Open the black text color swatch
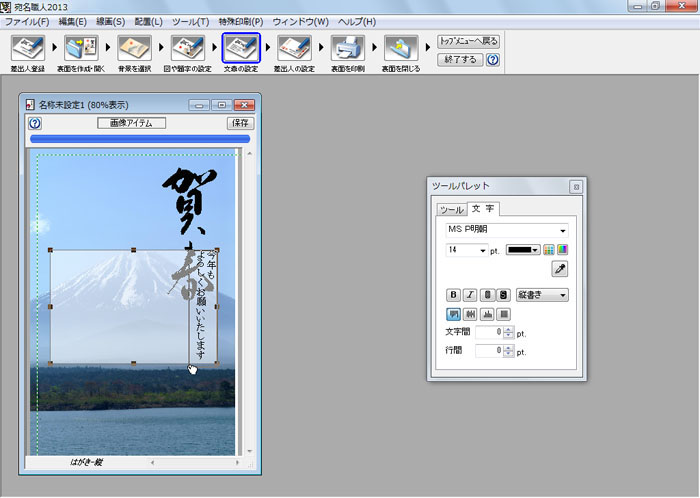This screenshot has width=700, height=498. pyautogui.click(x=523, y=250)
